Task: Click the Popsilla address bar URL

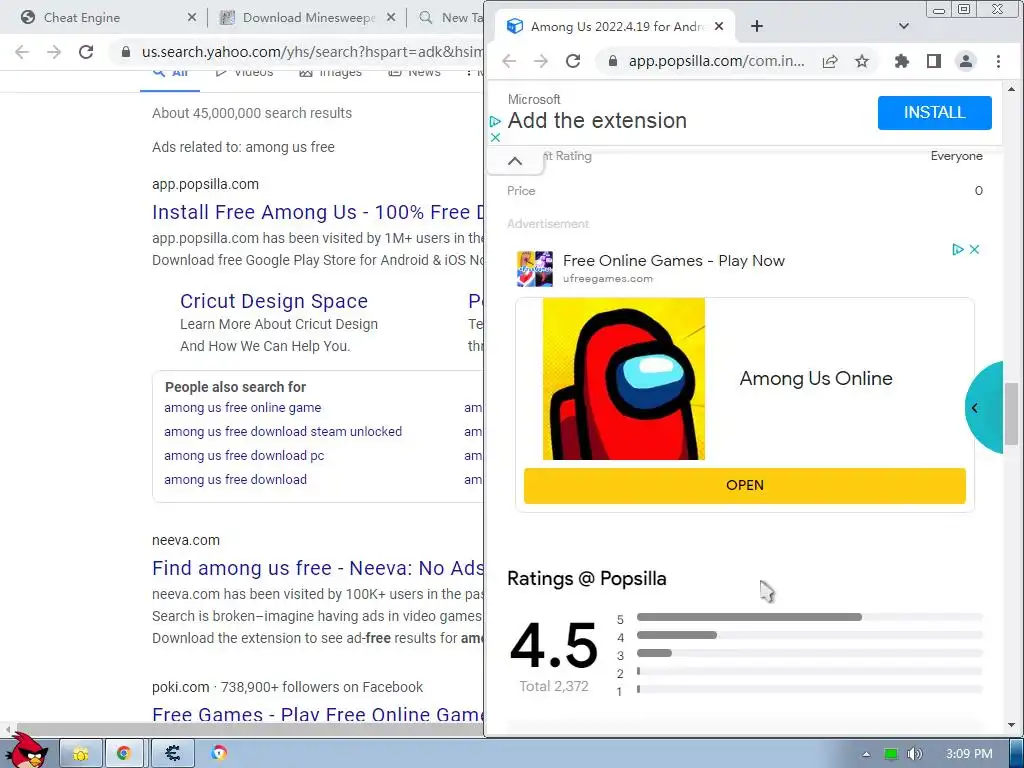Action: pos(716,61)
